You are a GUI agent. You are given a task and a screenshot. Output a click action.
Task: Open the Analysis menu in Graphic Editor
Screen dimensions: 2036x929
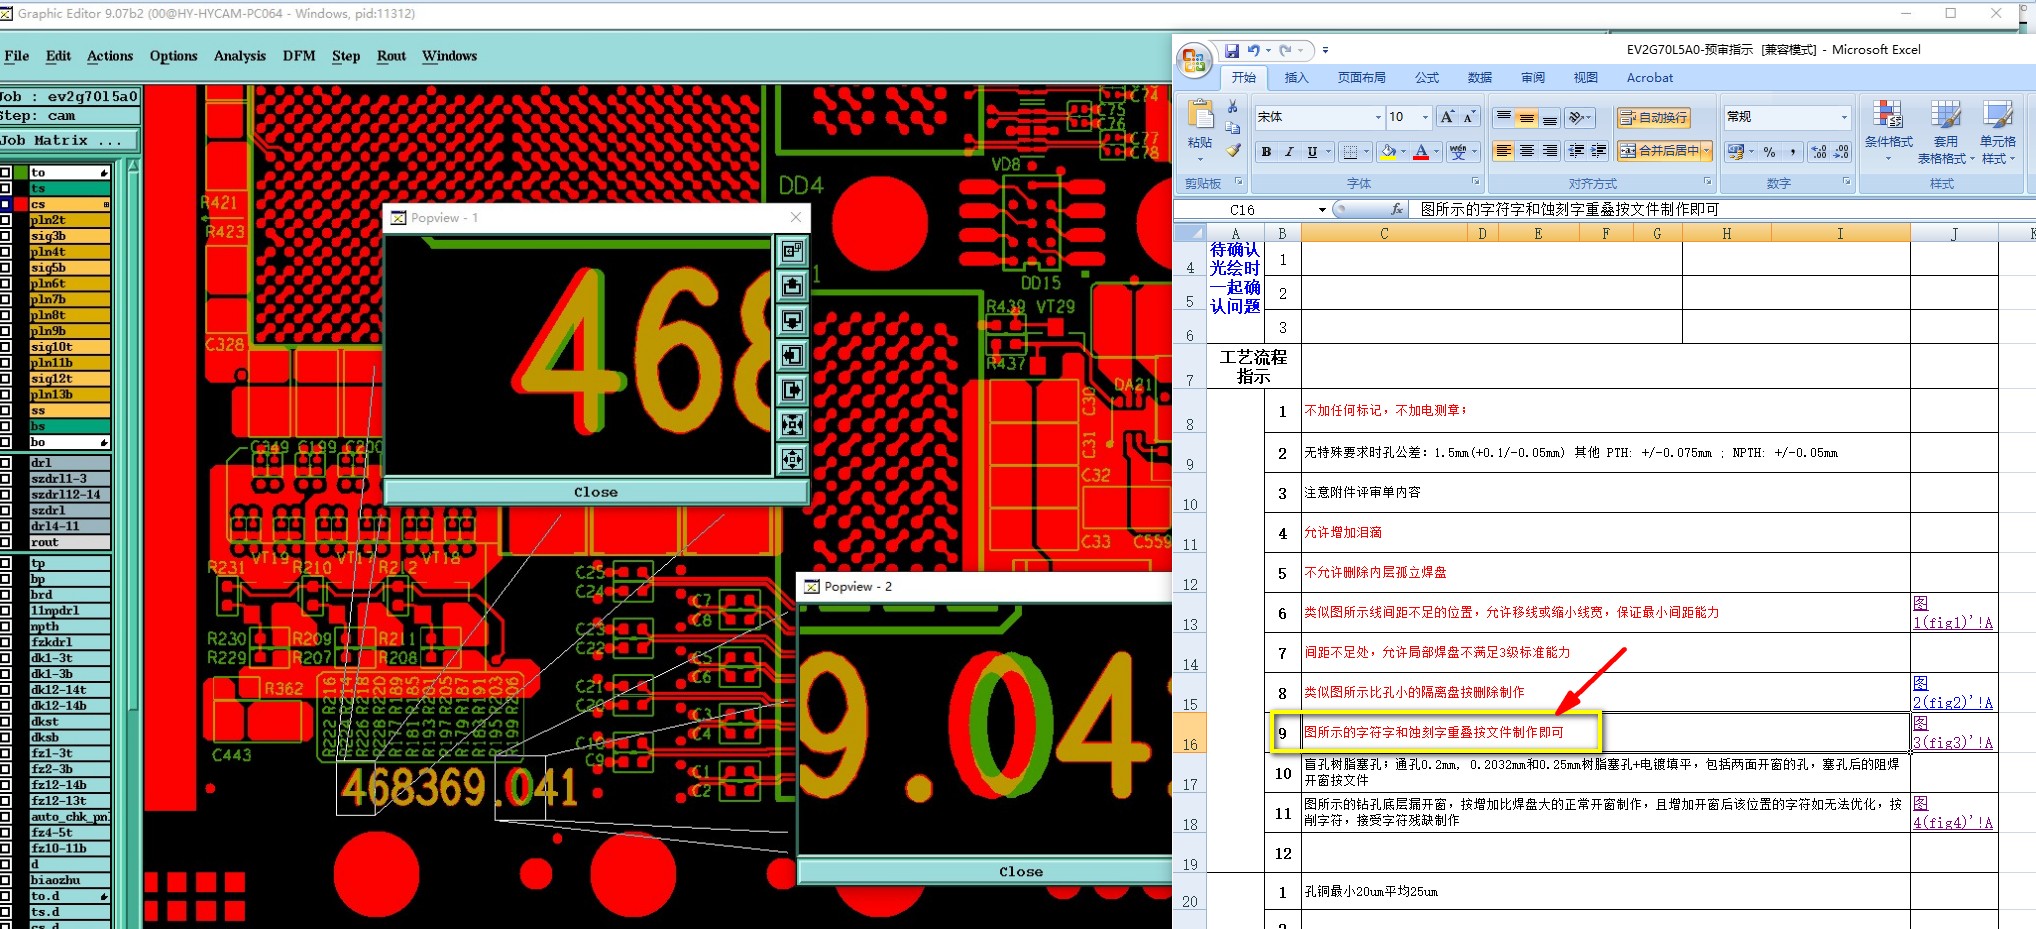click(x=240, y=56)
